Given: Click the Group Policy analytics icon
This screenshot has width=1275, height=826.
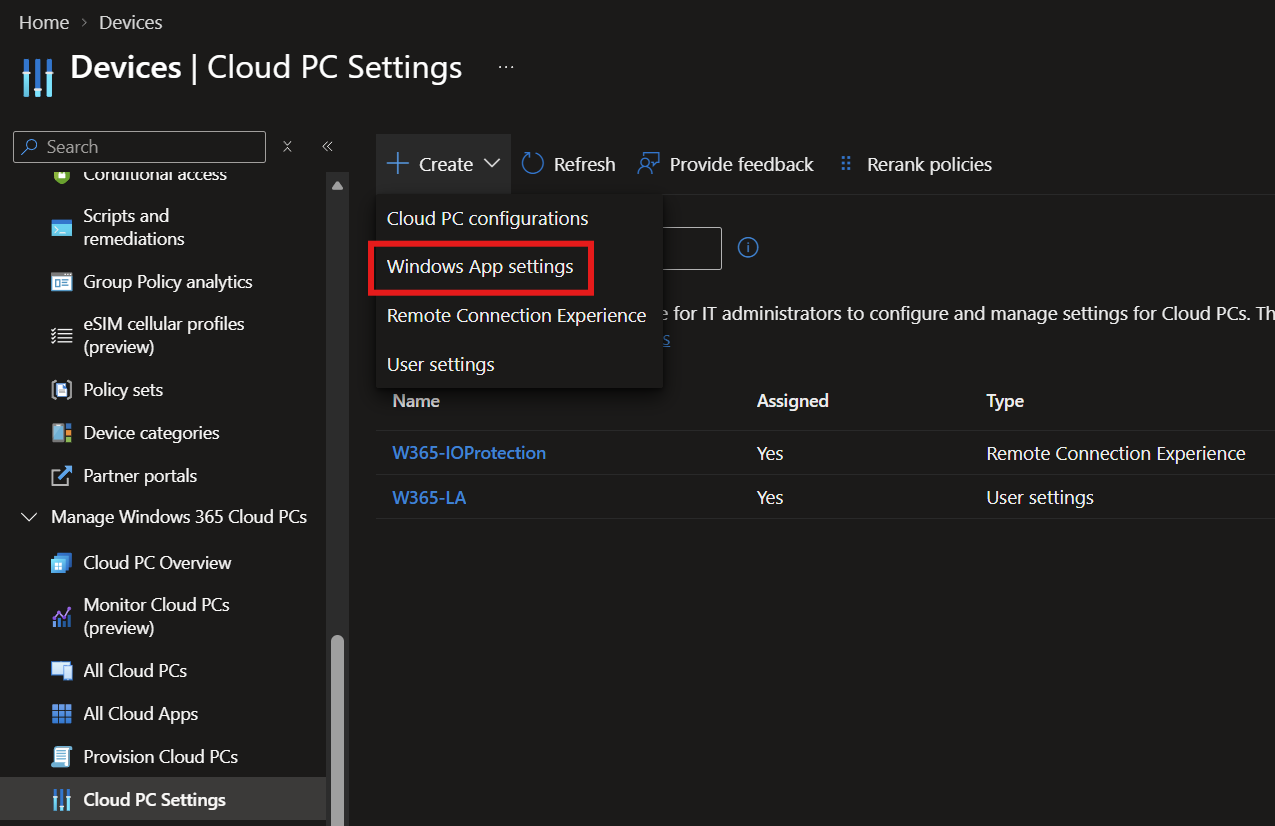Looking at the screenshot, I should tap(62, 282).
